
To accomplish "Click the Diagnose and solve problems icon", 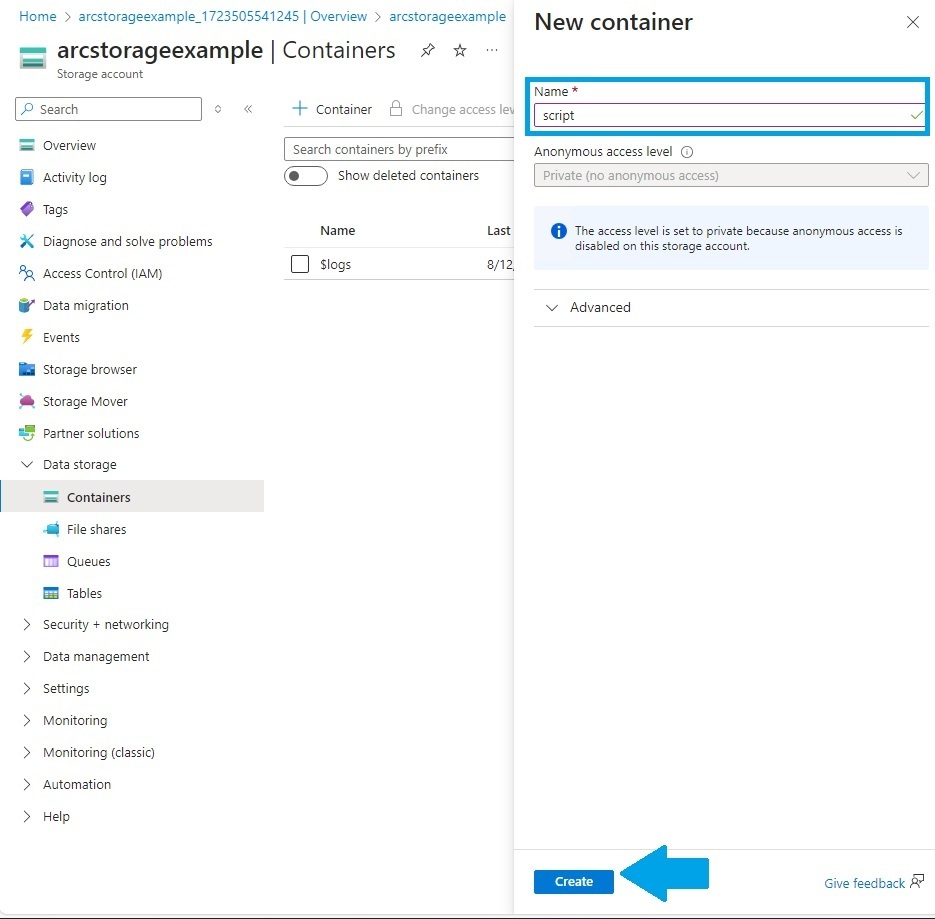I will pos(27,242).
